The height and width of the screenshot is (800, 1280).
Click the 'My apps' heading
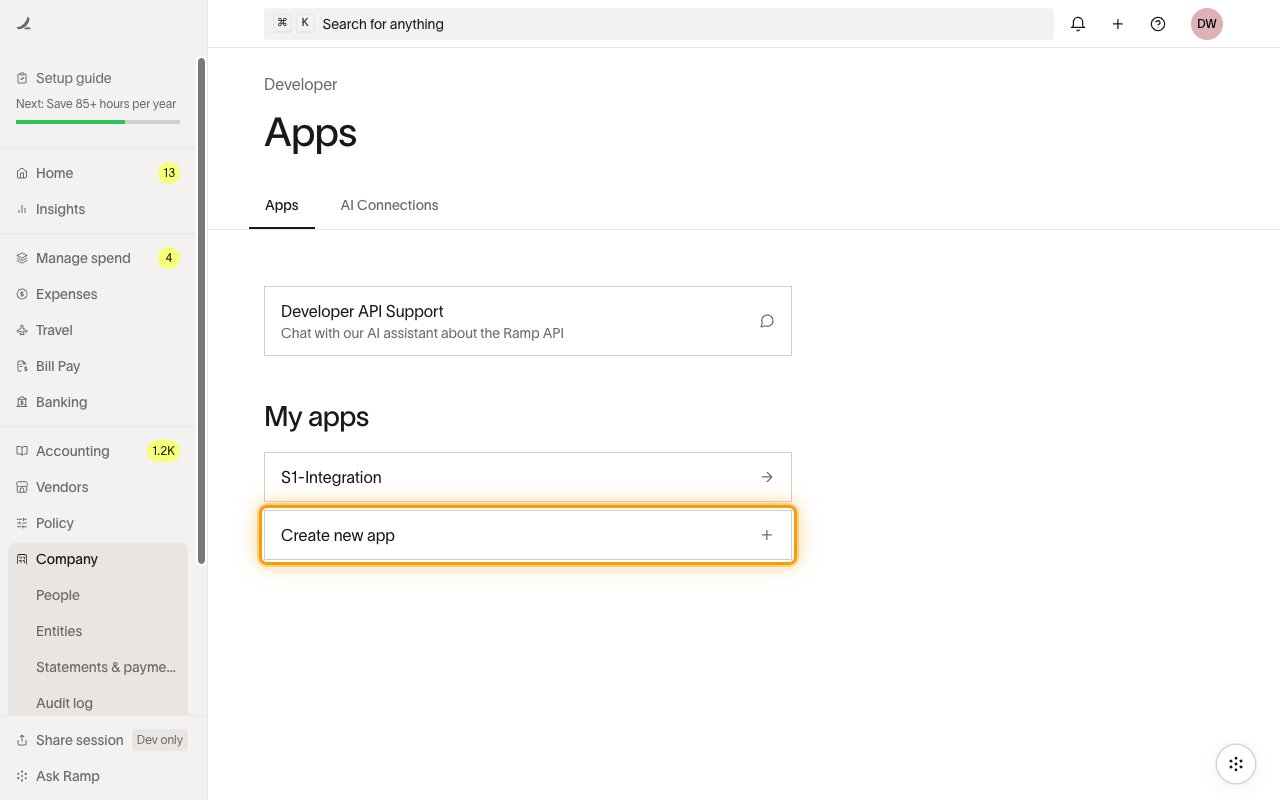pos(316,416)
